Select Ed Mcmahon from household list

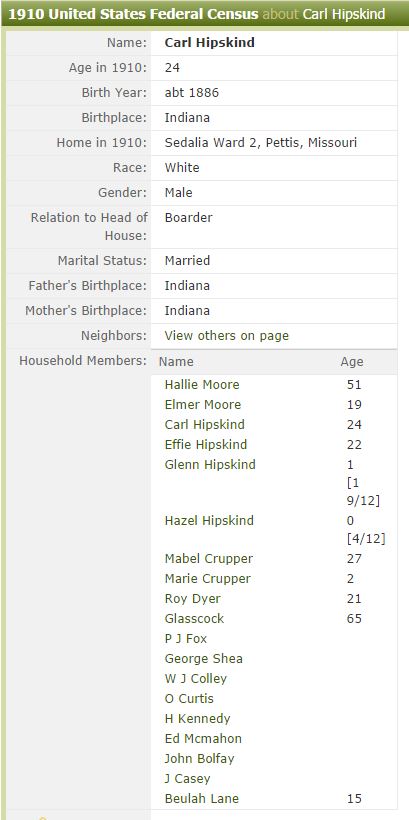point(203,739)
